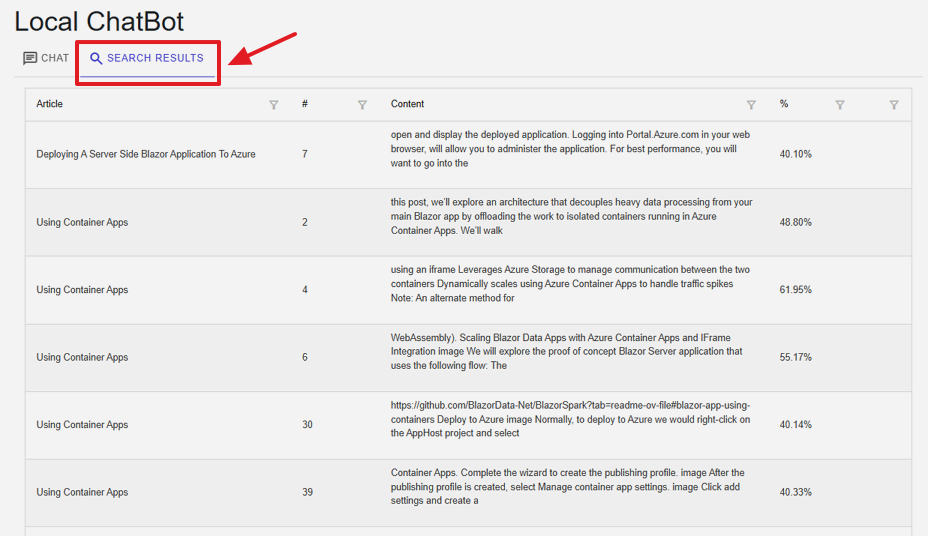Sort by the Content column header
This screenshot has width=928, height=536.
coord(407,104)
